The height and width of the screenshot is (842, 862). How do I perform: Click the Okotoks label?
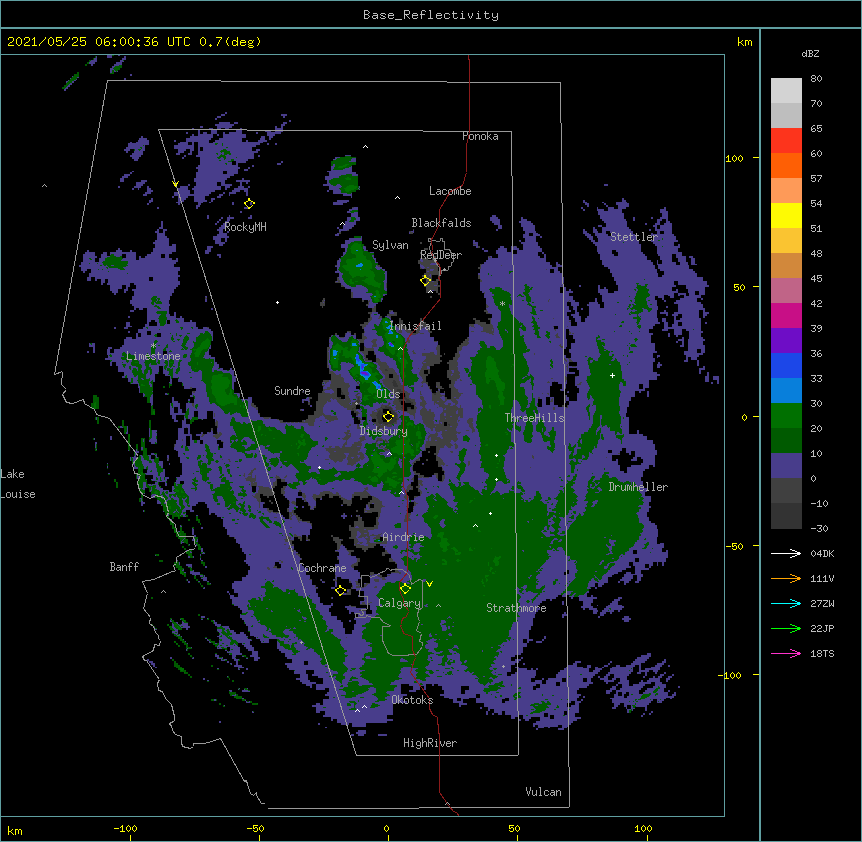tap(412, 700)
